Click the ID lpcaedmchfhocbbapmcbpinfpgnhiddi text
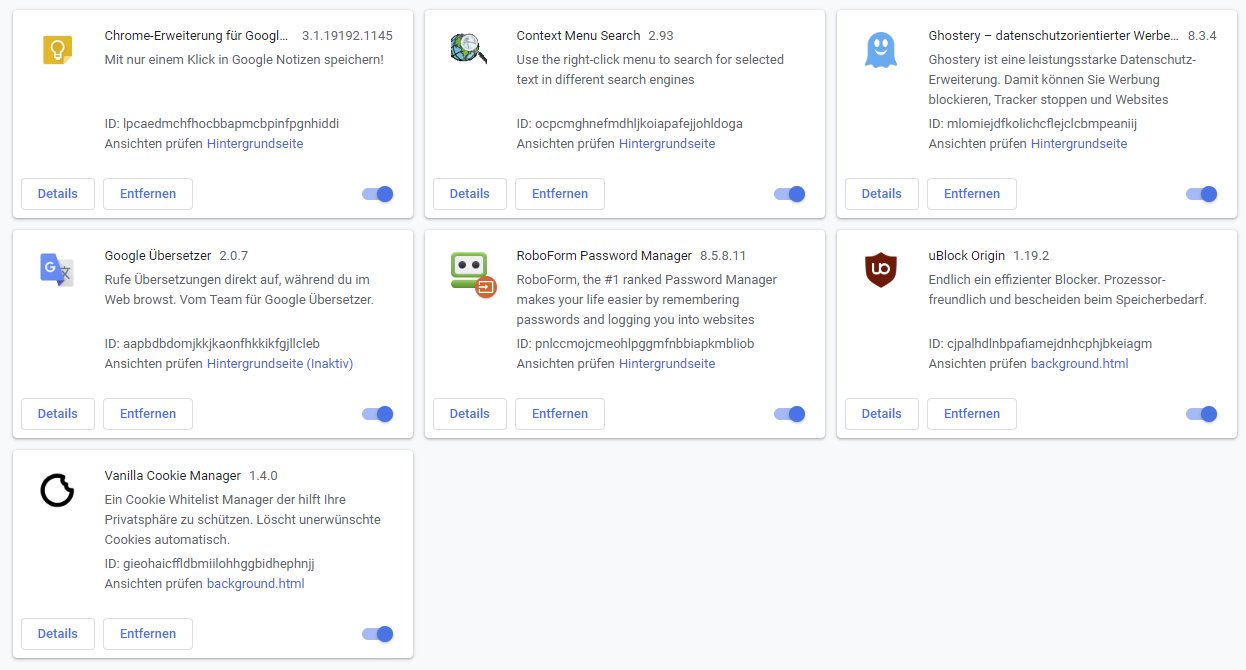1246x670 pixels. point(222,124)
